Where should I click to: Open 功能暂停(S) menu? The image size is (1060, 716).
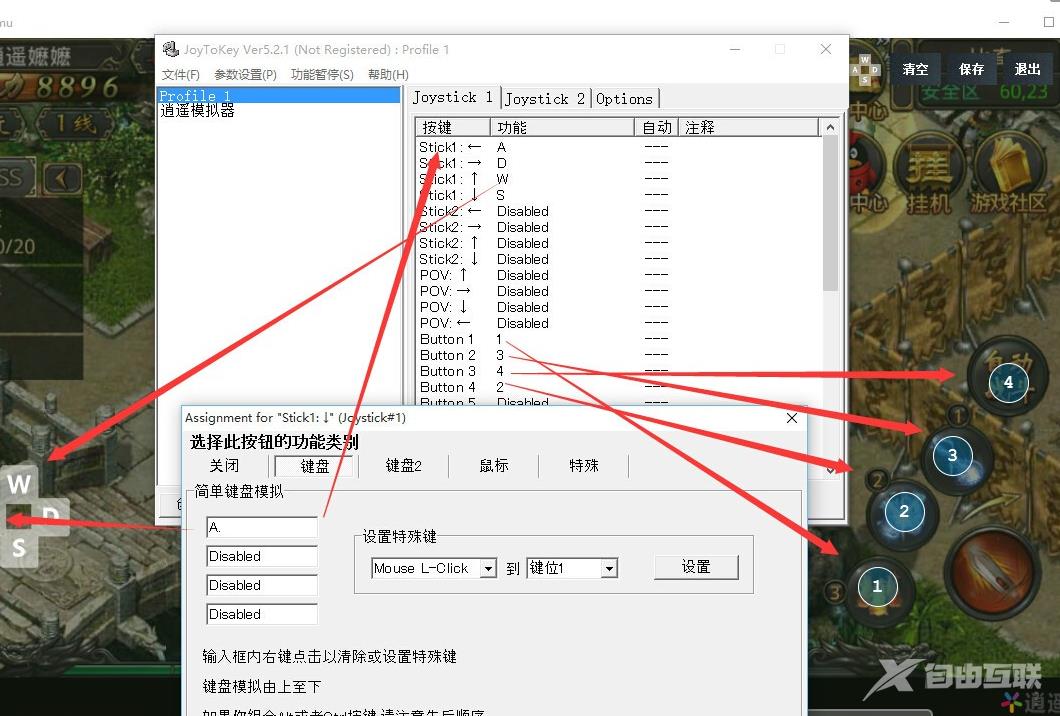322,74
